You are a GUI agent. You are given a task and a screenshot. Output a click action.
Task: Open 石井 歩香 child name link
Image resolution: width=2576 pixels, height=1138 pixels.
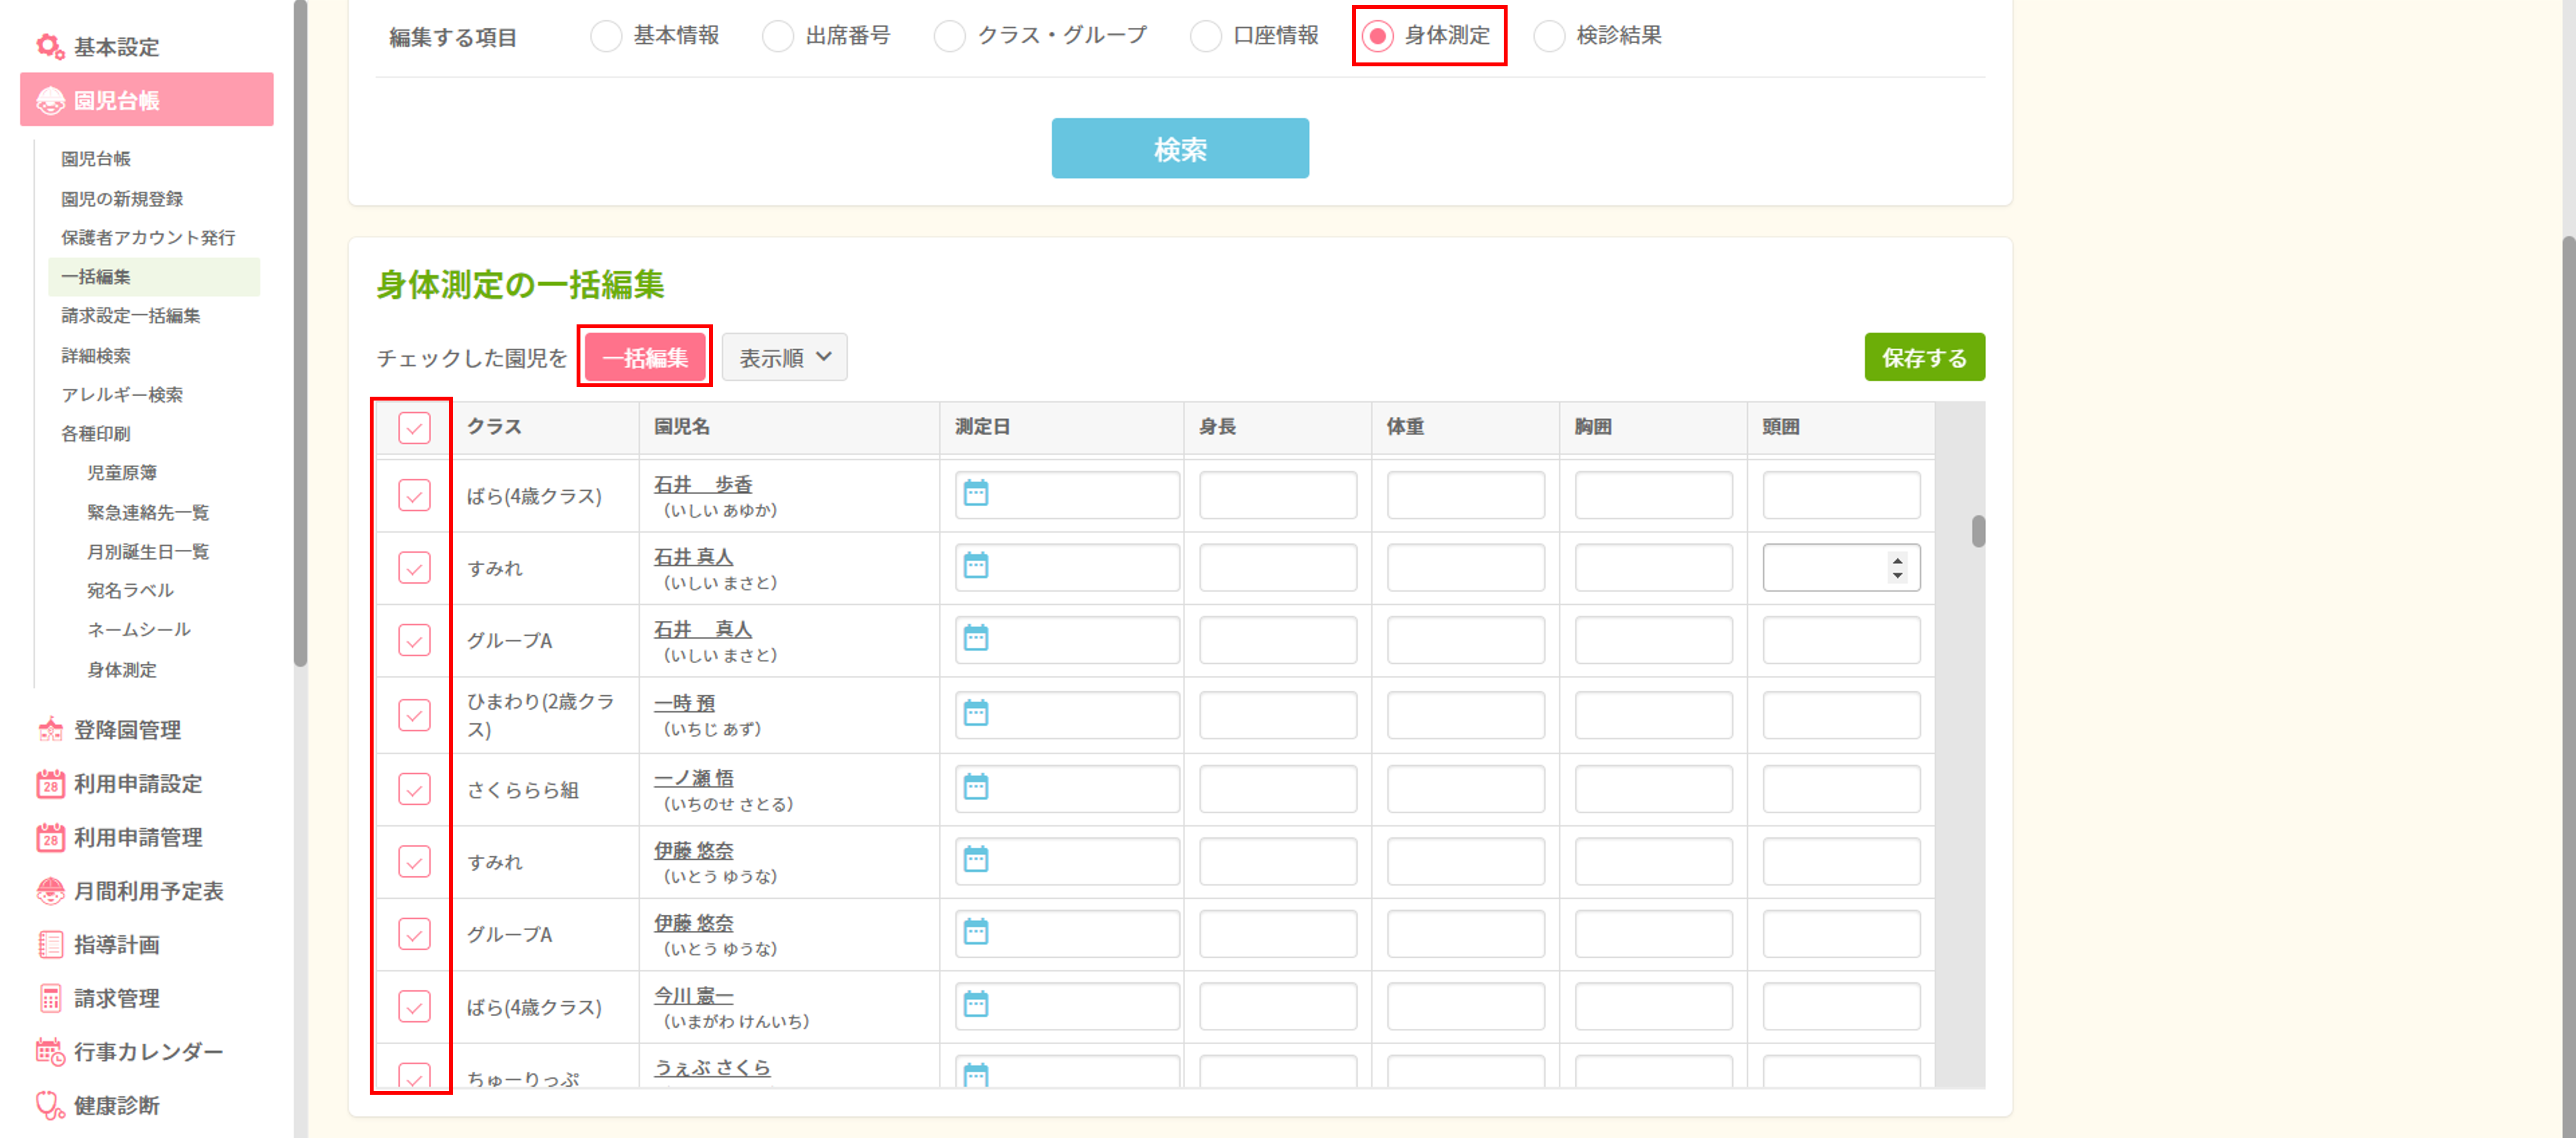(703, 484)
